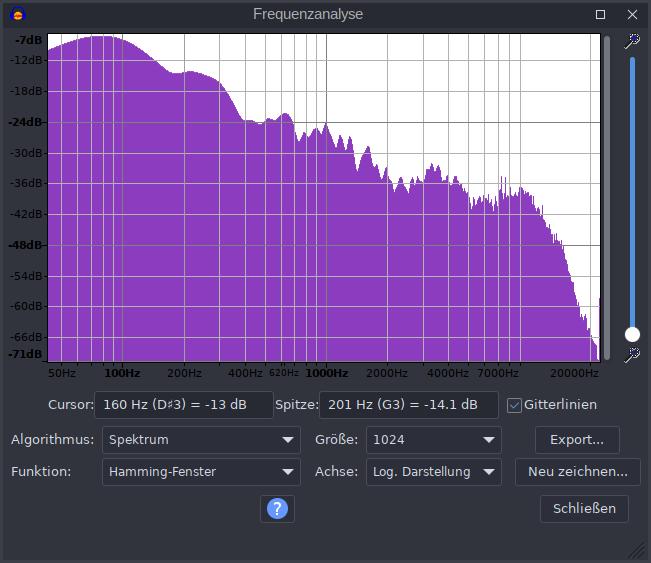Open the blue question mark help button

tap(277, 509)
